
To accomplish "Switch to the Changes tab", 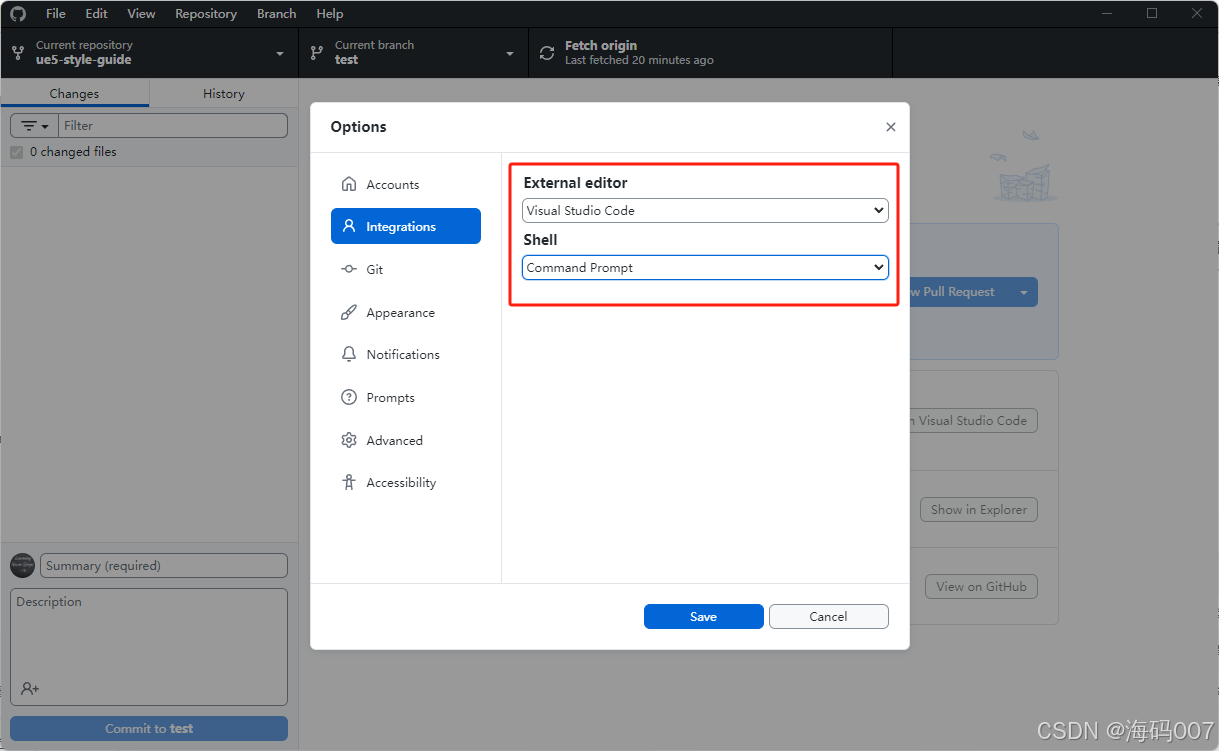I will point(74,93).
